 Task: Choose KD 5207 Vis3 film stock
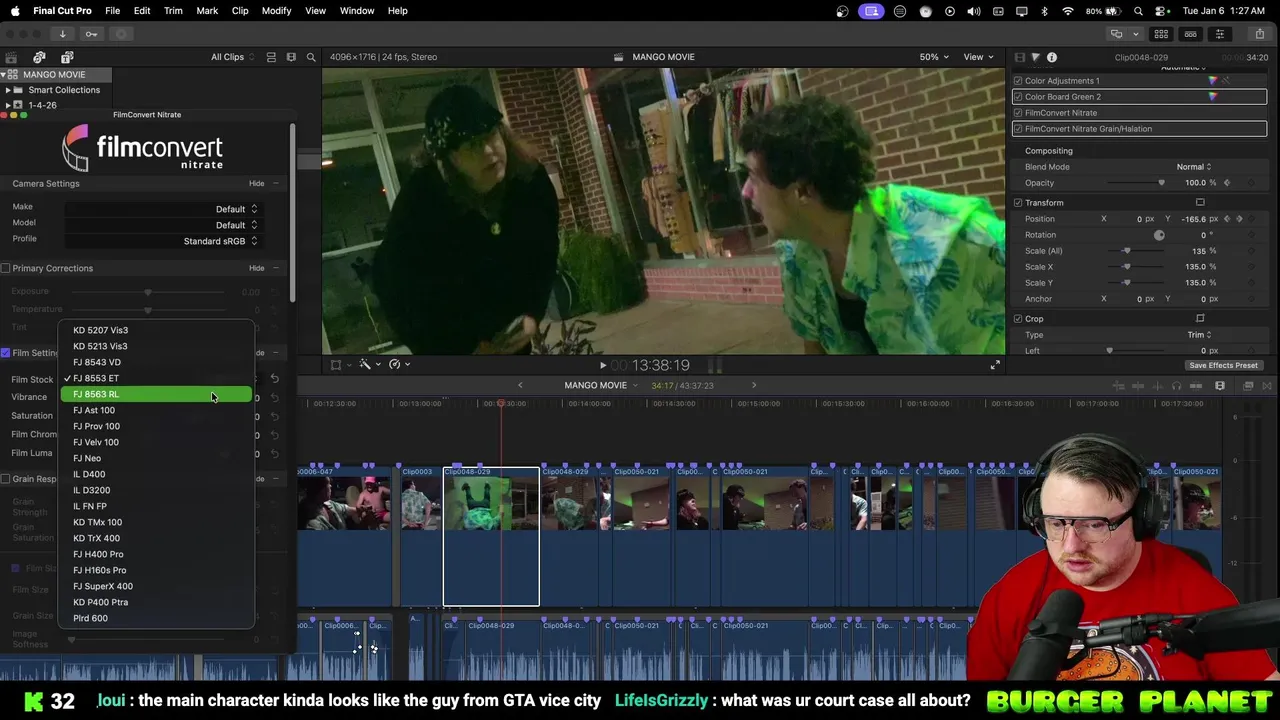(156, 330)
